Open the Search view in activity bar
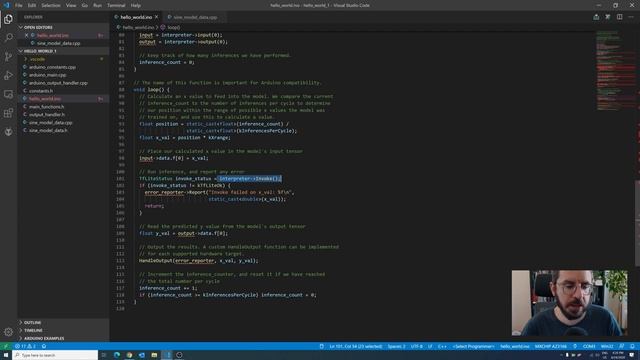 8,38
